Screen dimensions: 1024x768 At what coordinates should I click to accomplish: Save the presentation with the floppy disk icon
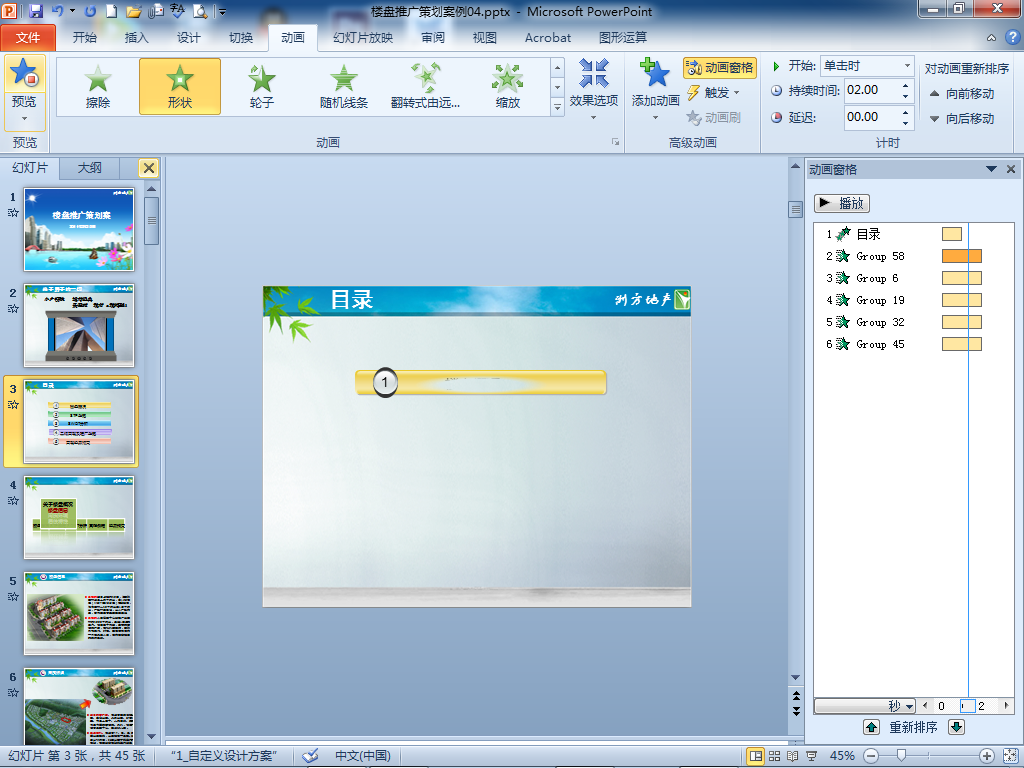coord(36,11)
